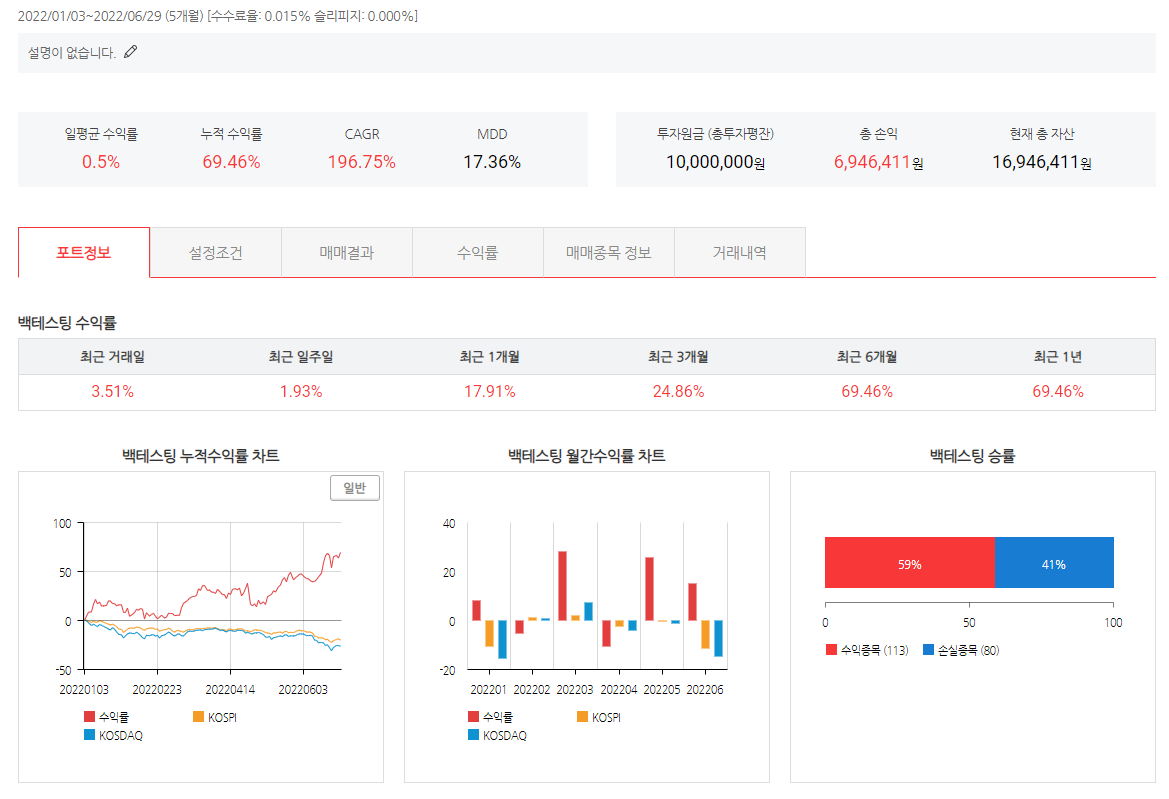
Task: Toggle KOSDAQ legend in monthly return chart
Action: pyautogui.click(x=497, y=736)
